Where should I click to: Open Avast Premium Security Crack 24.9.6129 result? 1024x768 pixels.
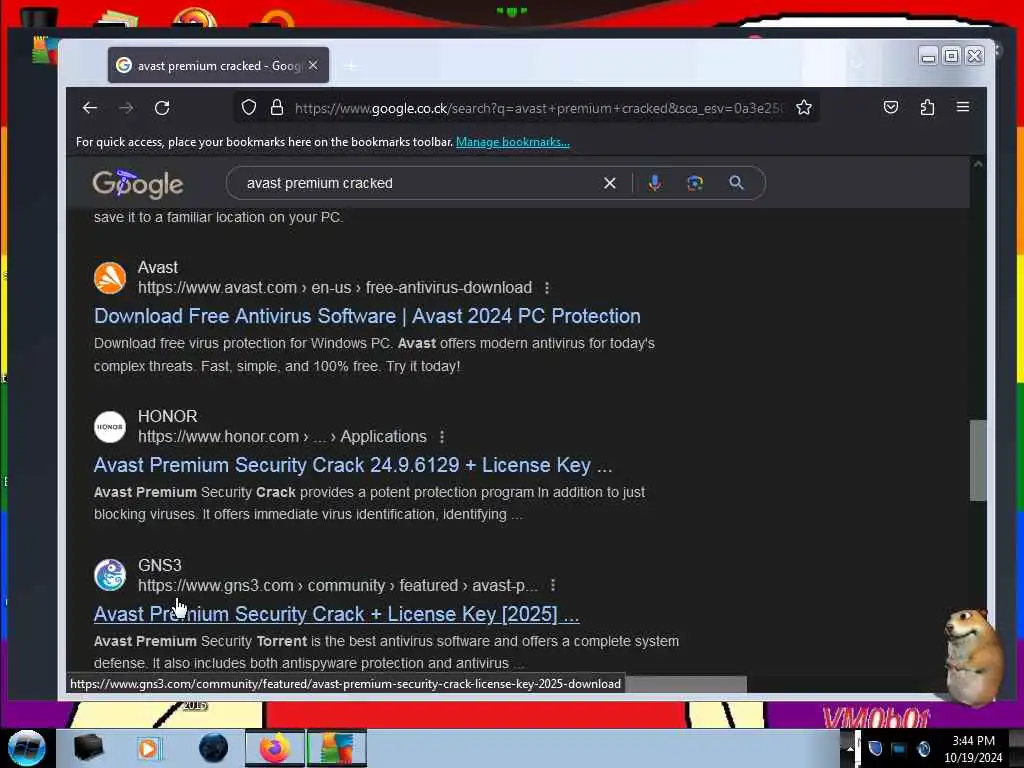tap(353, 465)
